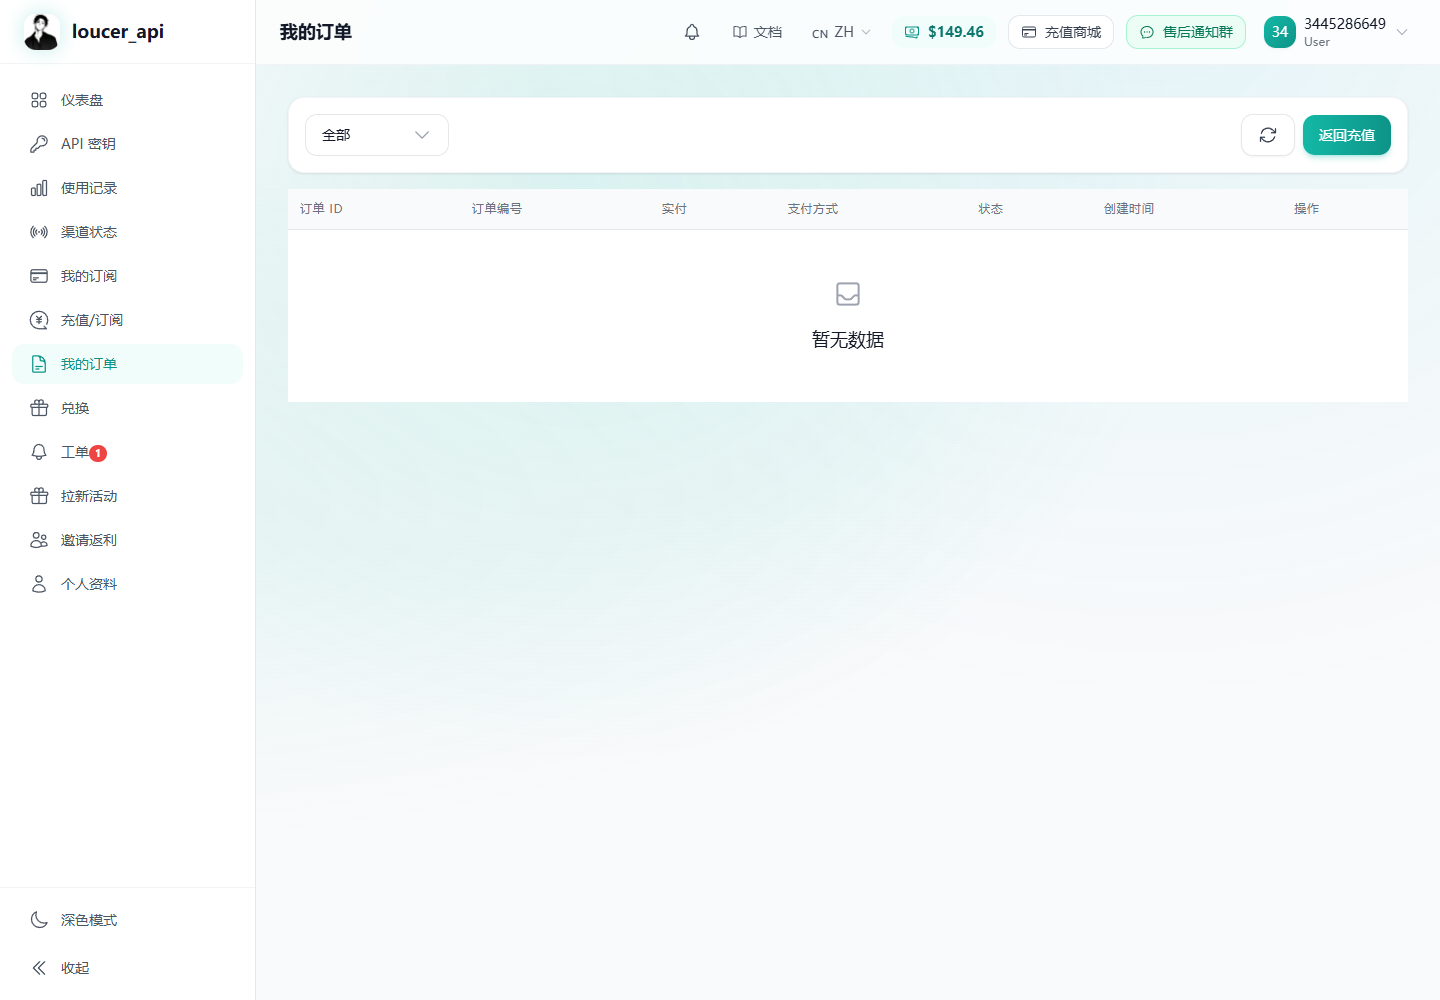Image resolution: width=1440 pixels, height=1000 pixels.
Task: Open 文档 link in header
Action: click(x=757, y=32)
